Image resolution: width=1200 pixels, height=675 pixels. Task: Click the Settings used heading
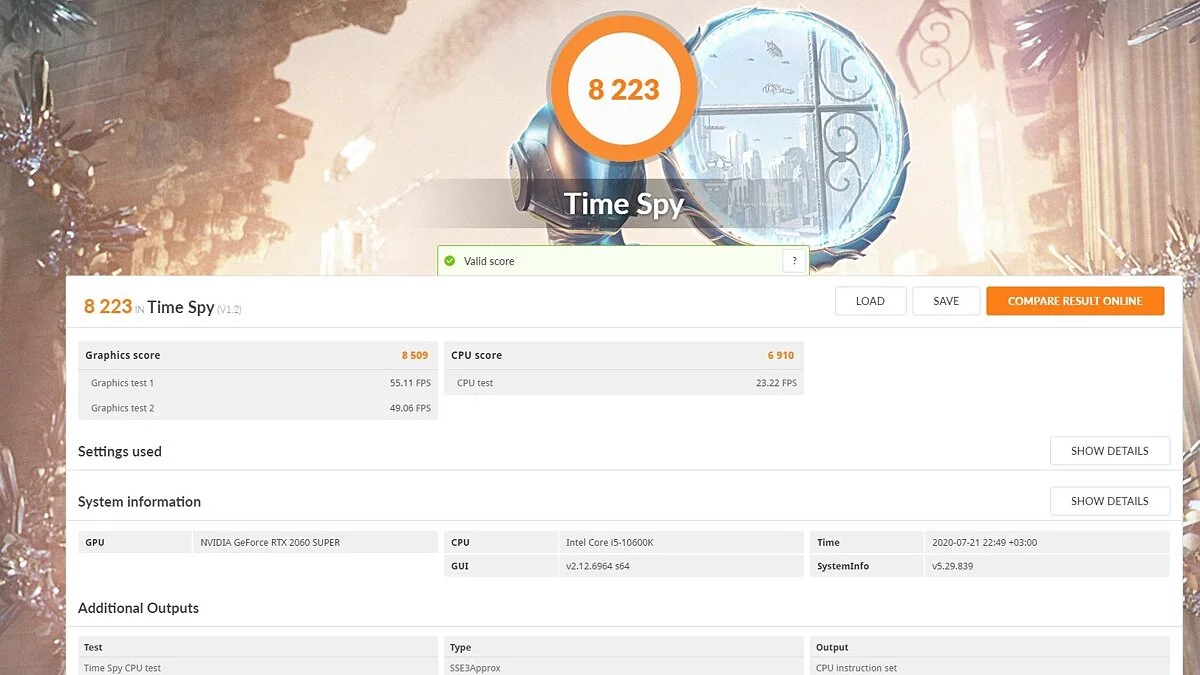tap(119, 451)
